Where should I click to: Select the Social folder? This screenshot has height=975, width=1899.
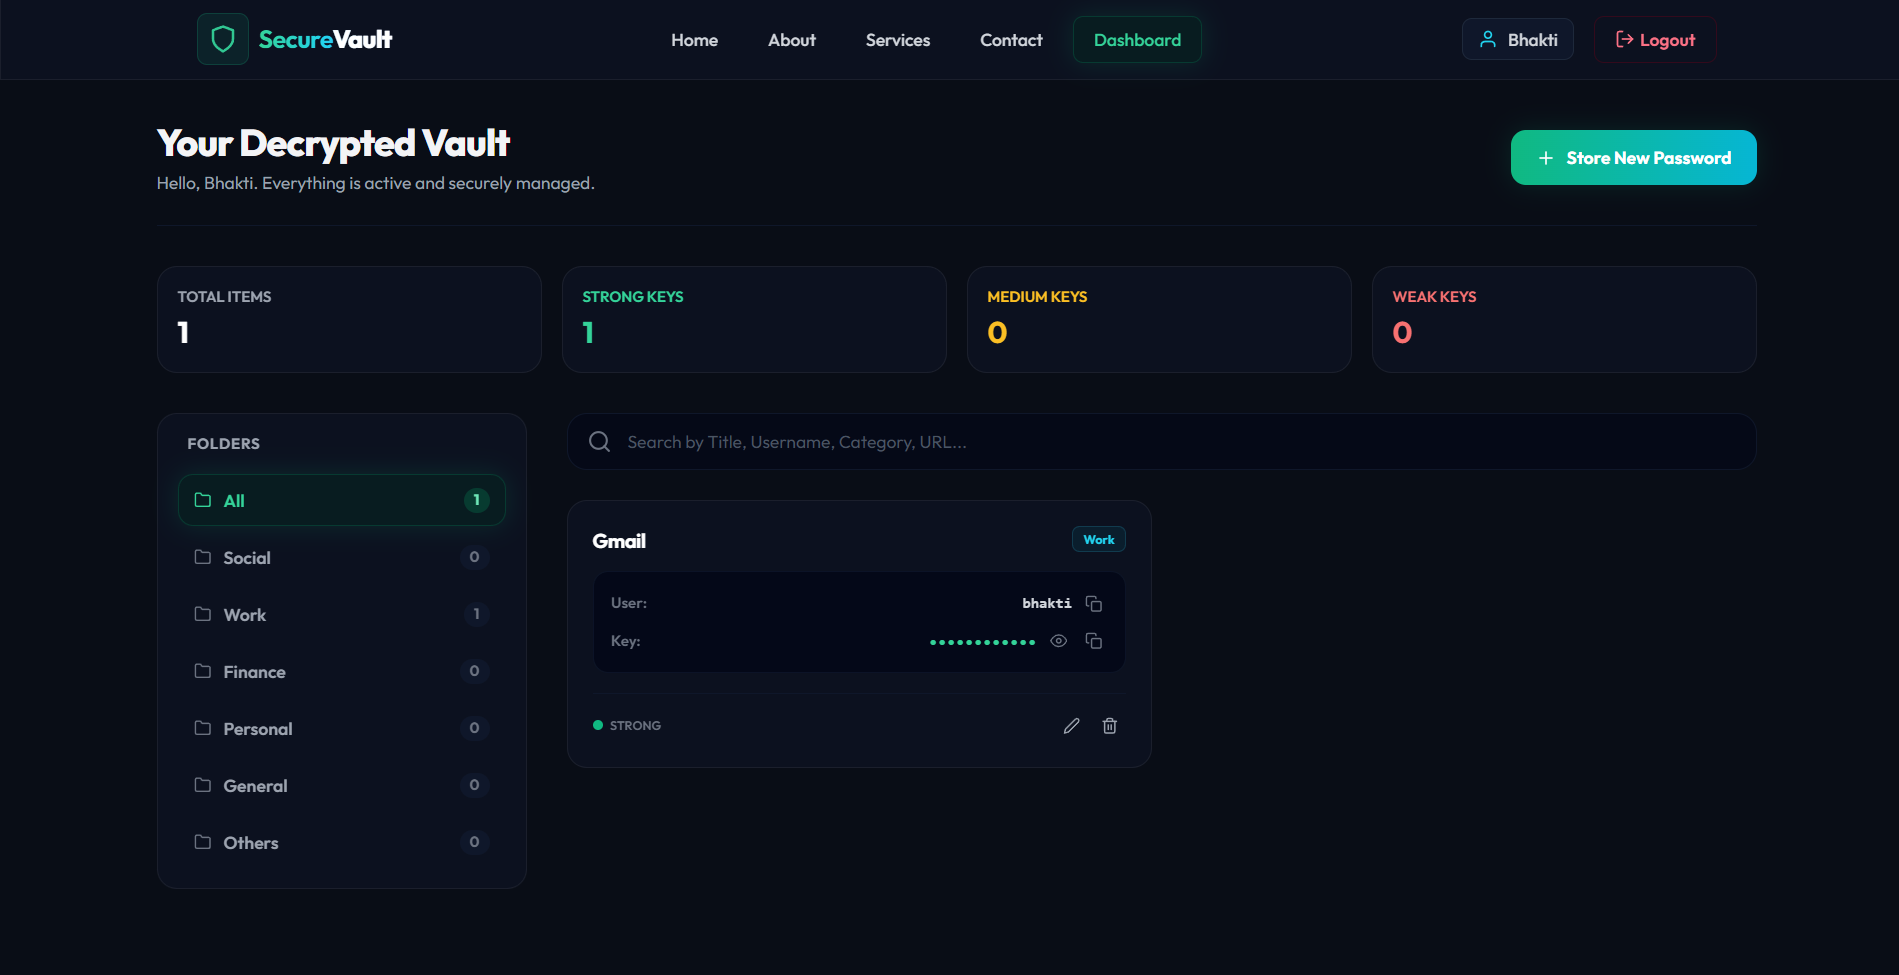(x=342, y=557)
